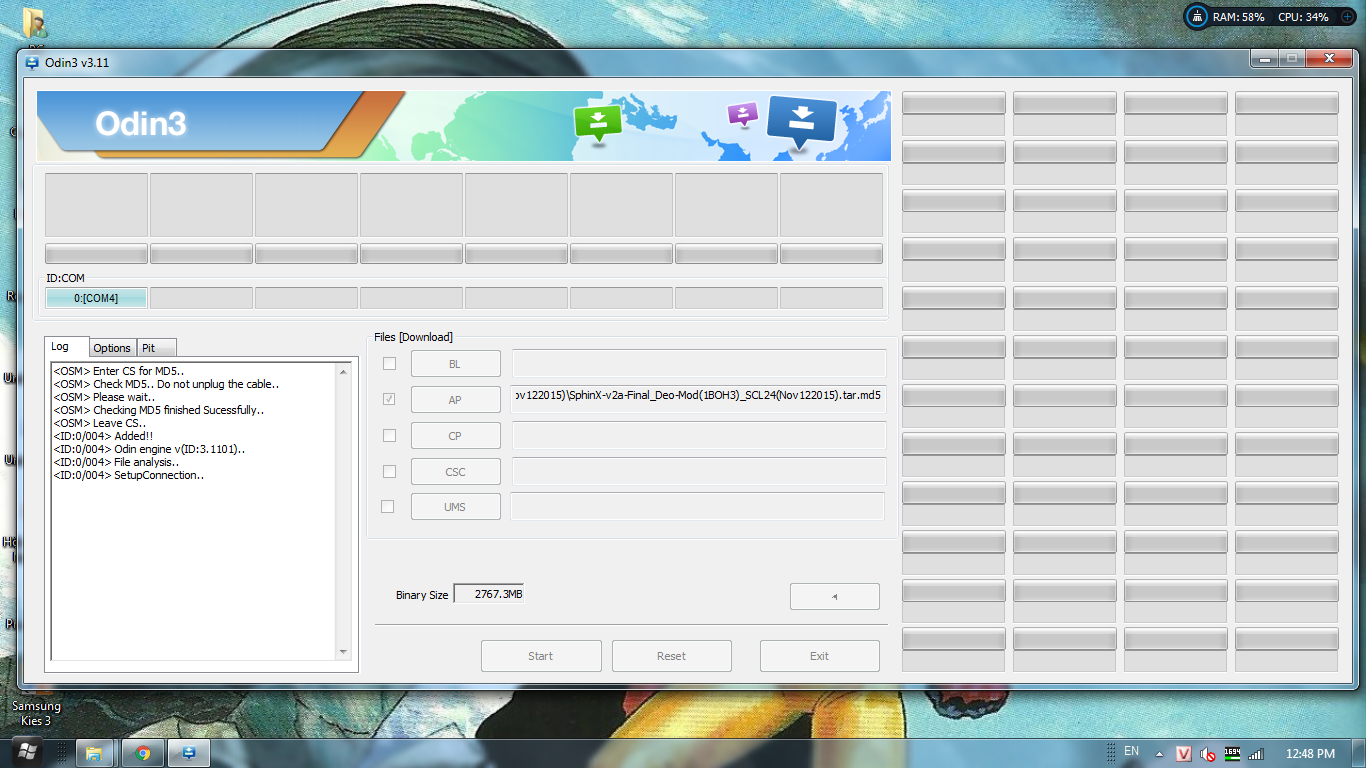Image resolution: width=1366 pixels, height=768 pixels.
Task: Click 'Checking MD5 finished Sucessfully' log line
Action: 159,410
